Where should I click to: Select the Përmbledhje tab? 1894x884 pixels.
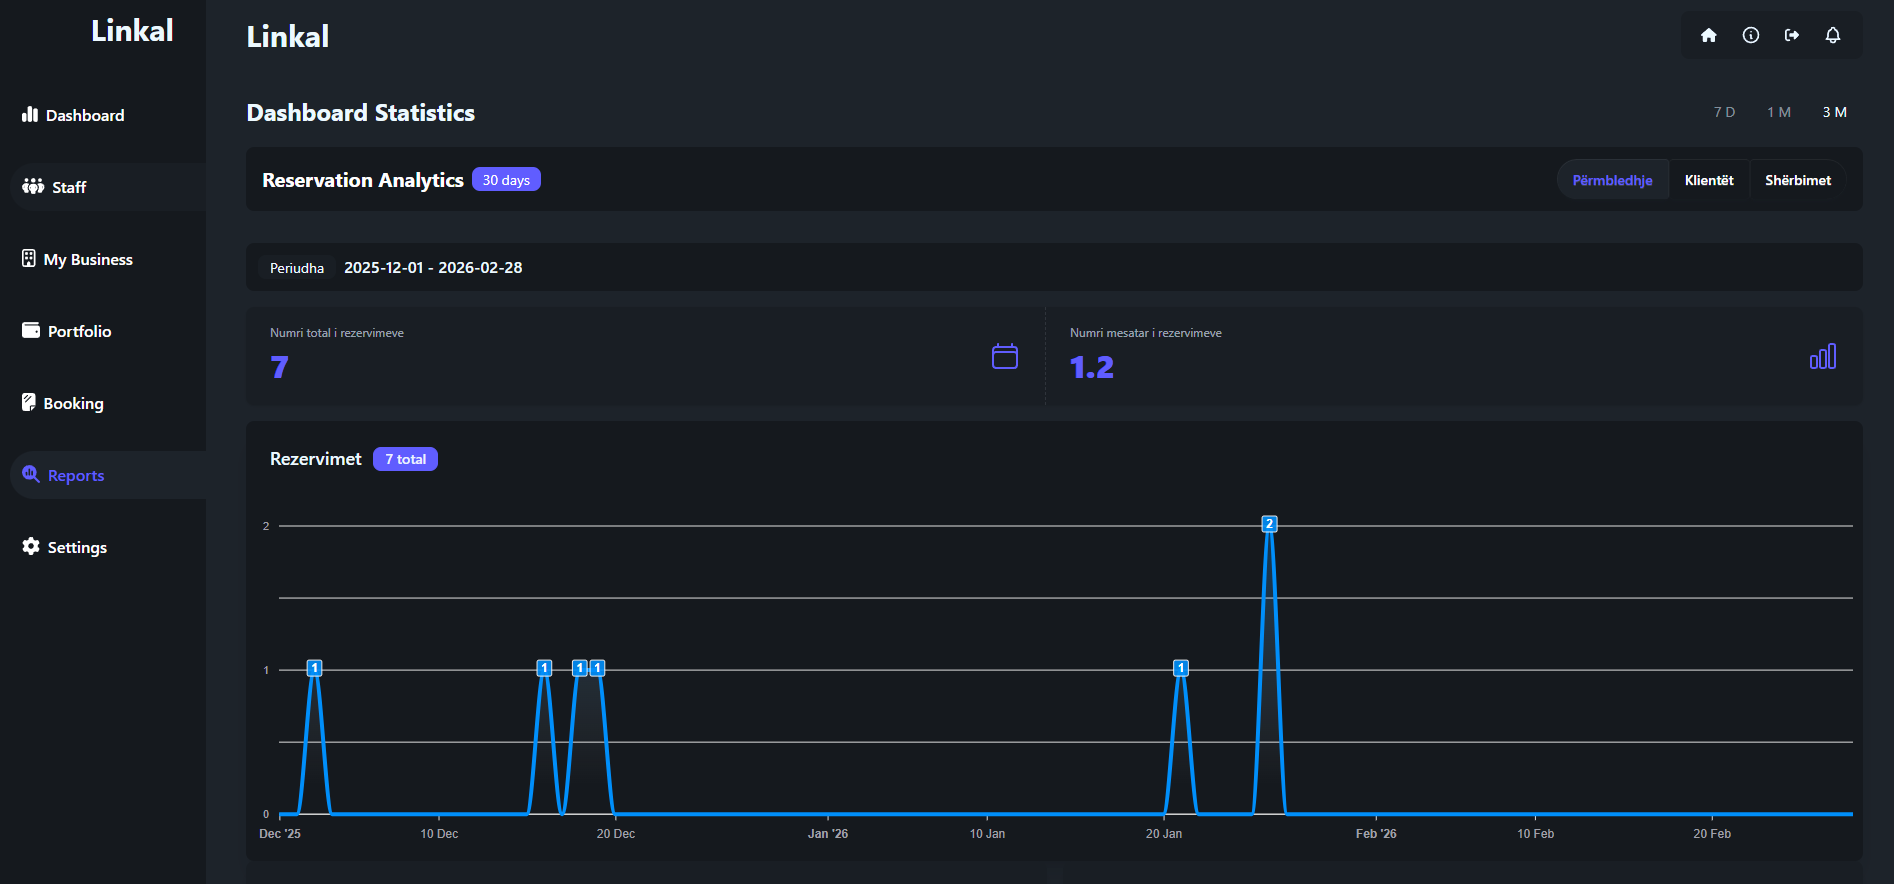click(x=1612, y=180)
